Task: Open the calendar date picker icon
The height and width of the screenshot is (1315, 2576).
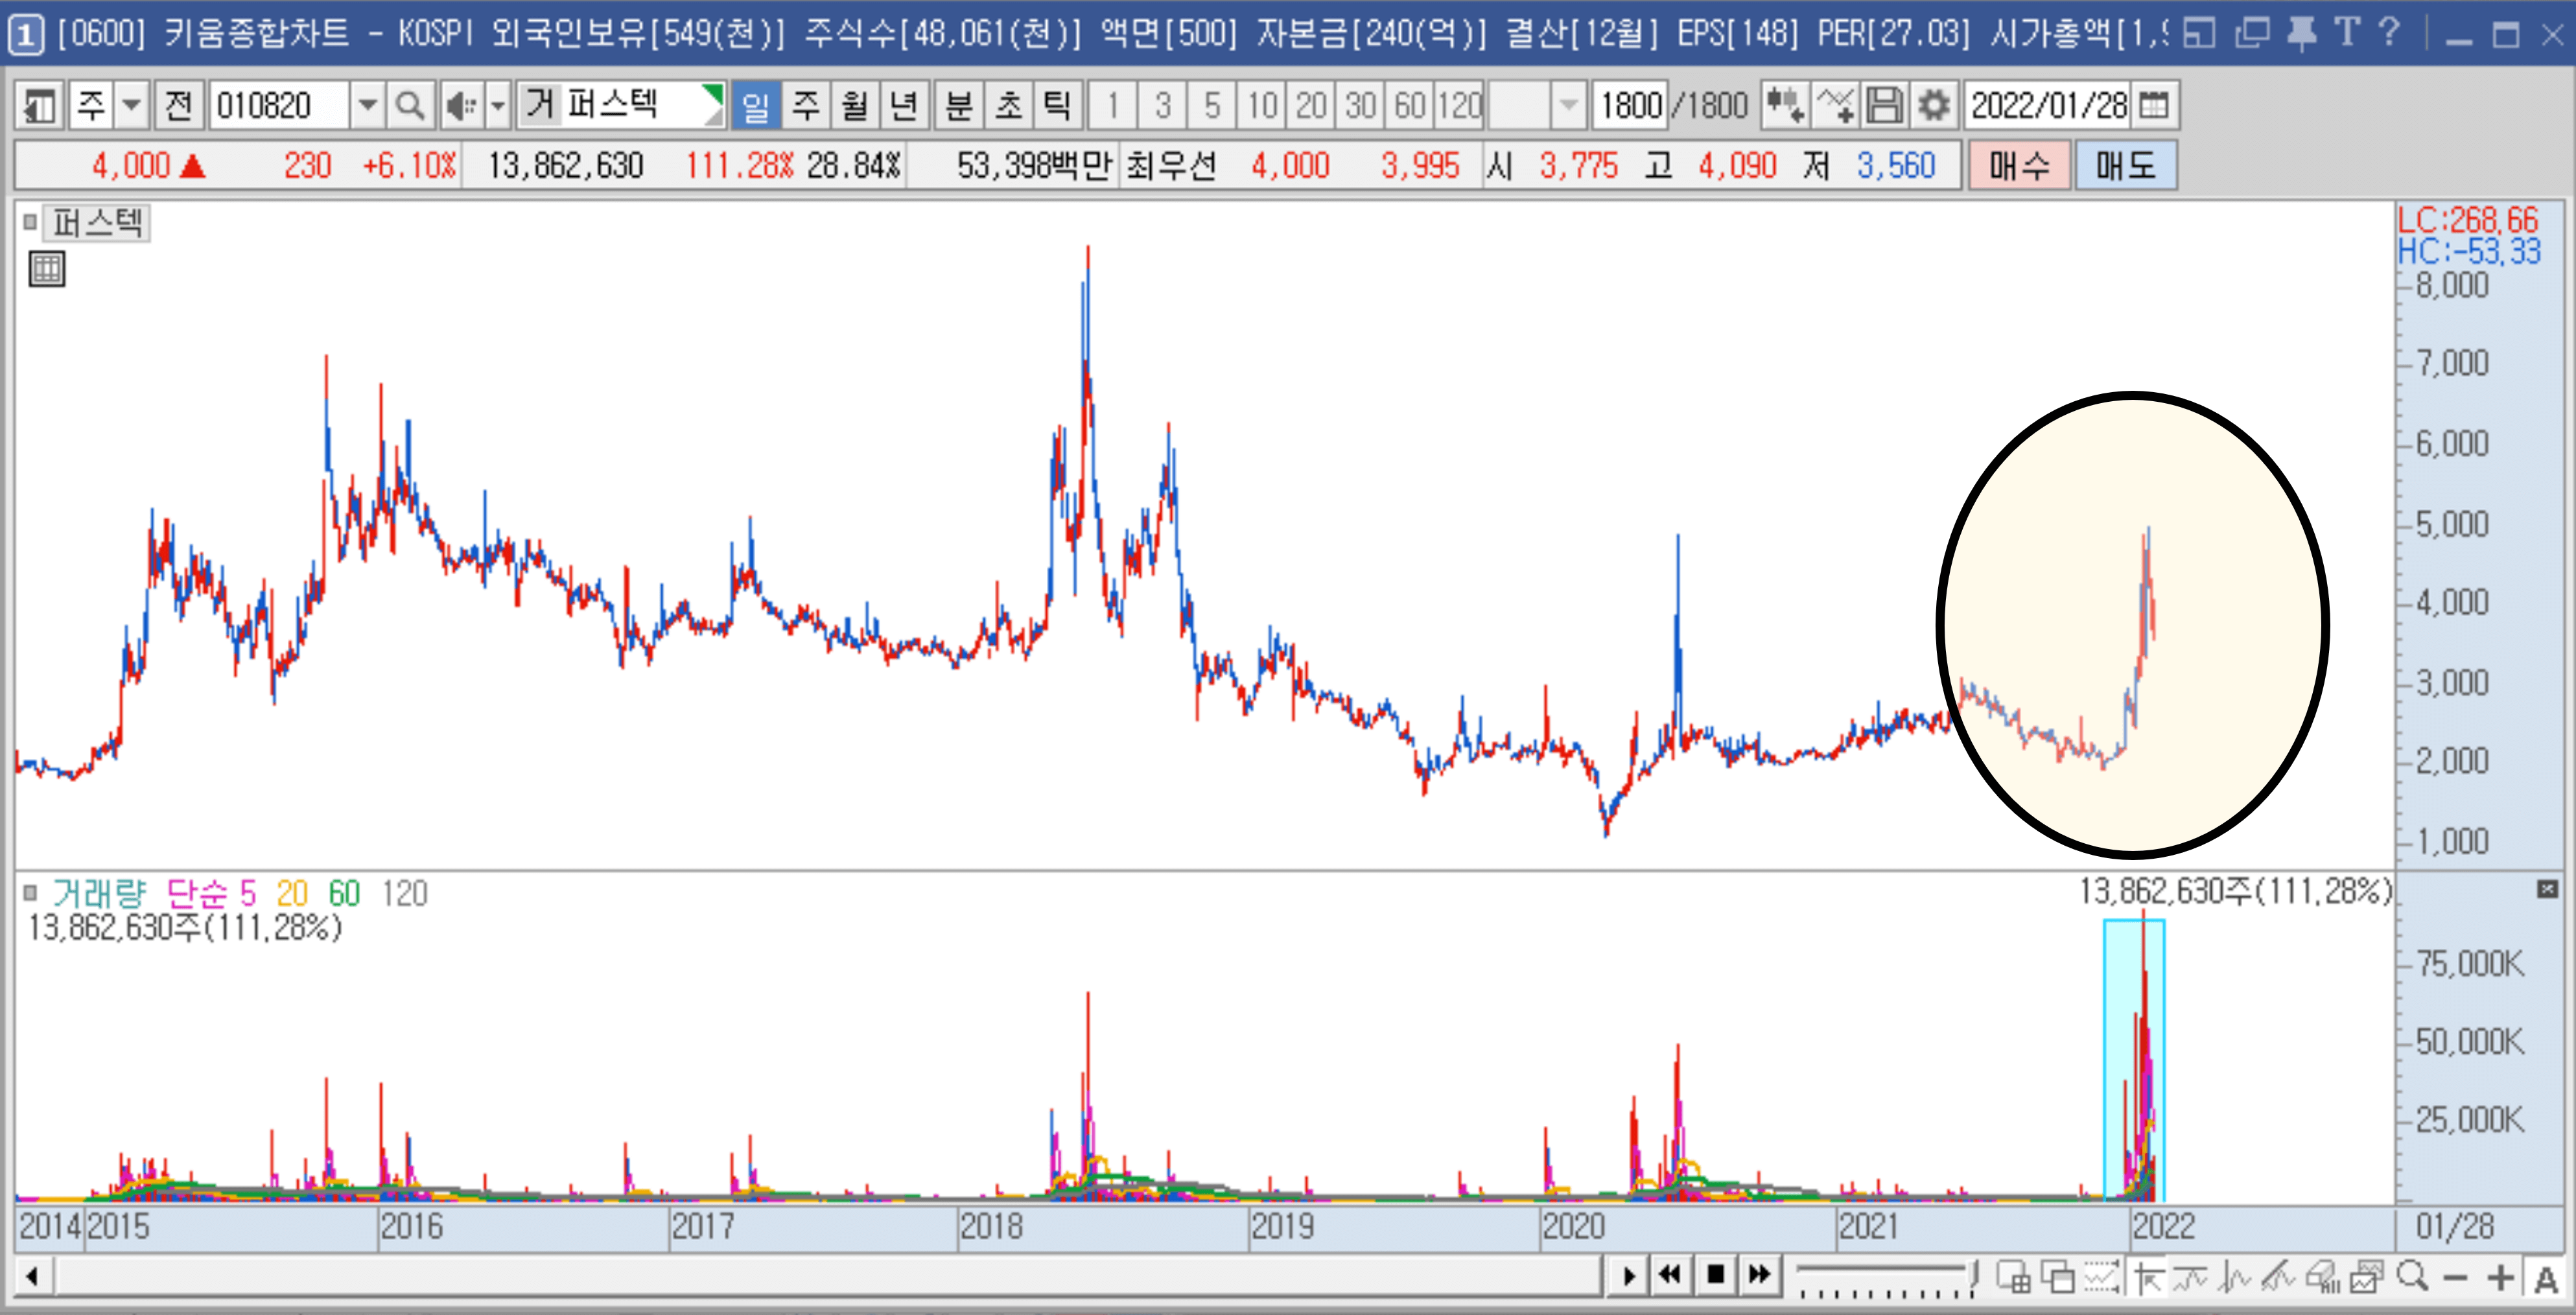Action: [x=2153, y=105]
